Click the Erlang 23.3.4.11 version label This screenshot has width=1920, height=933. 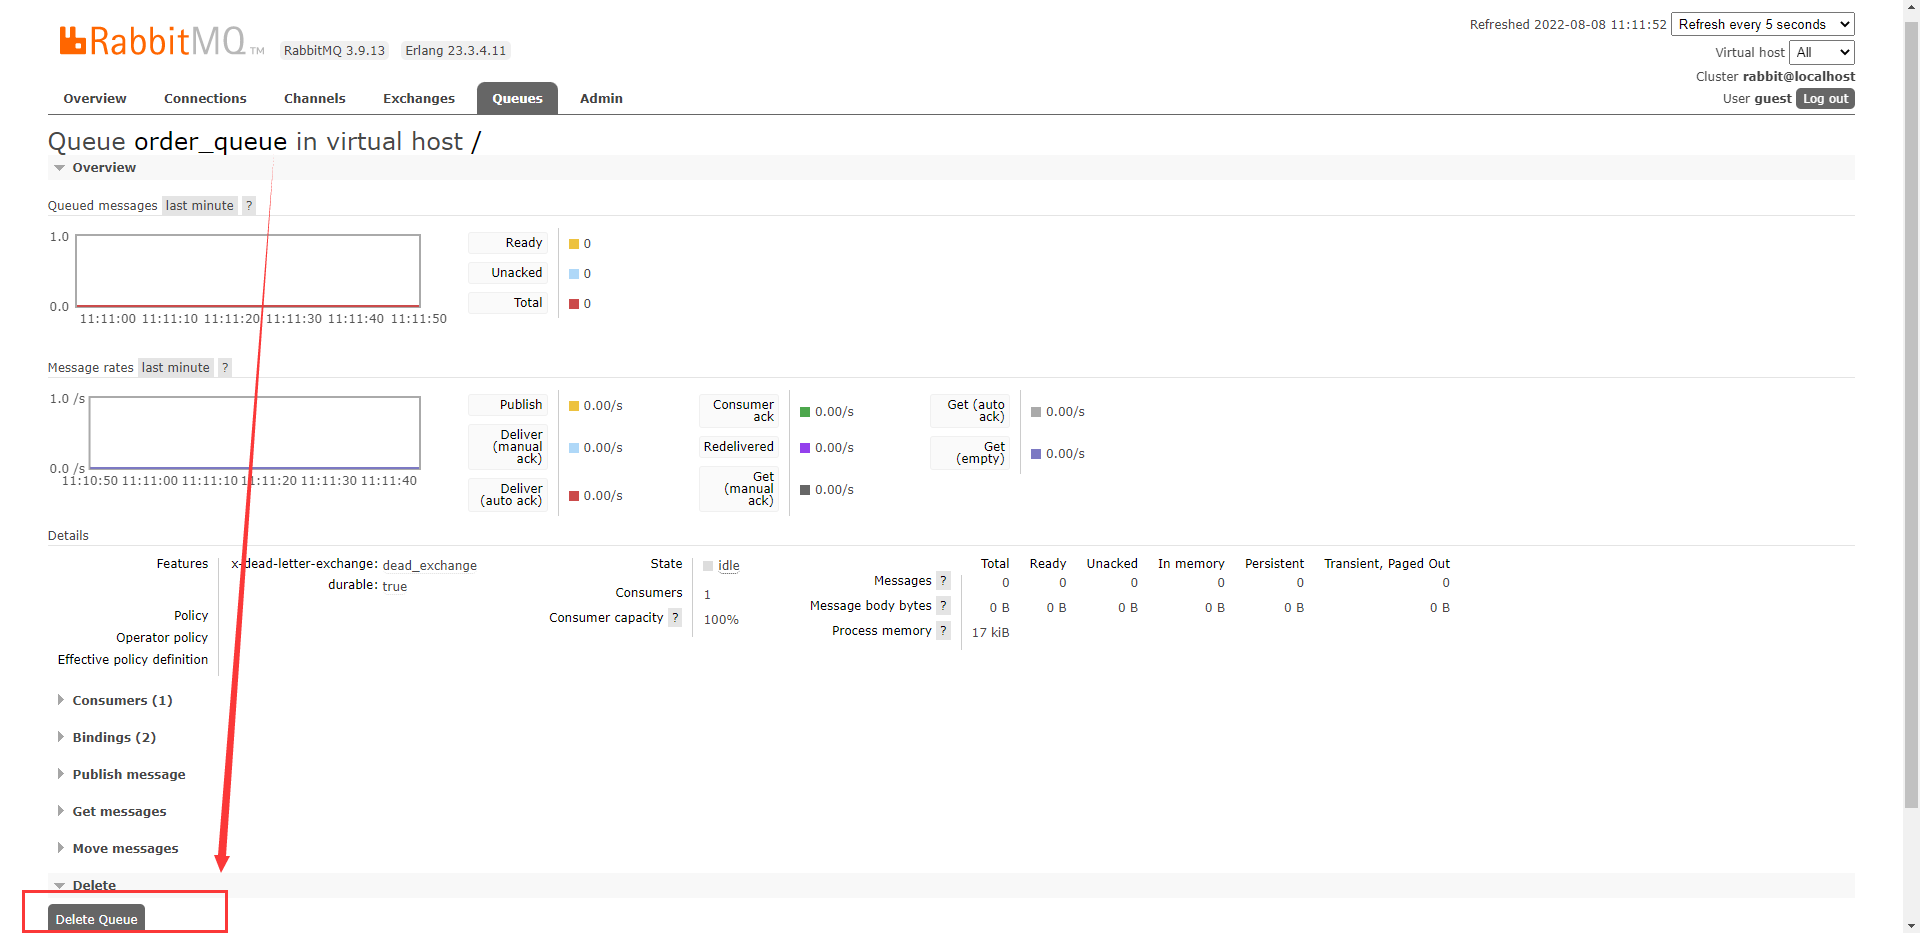456,50
